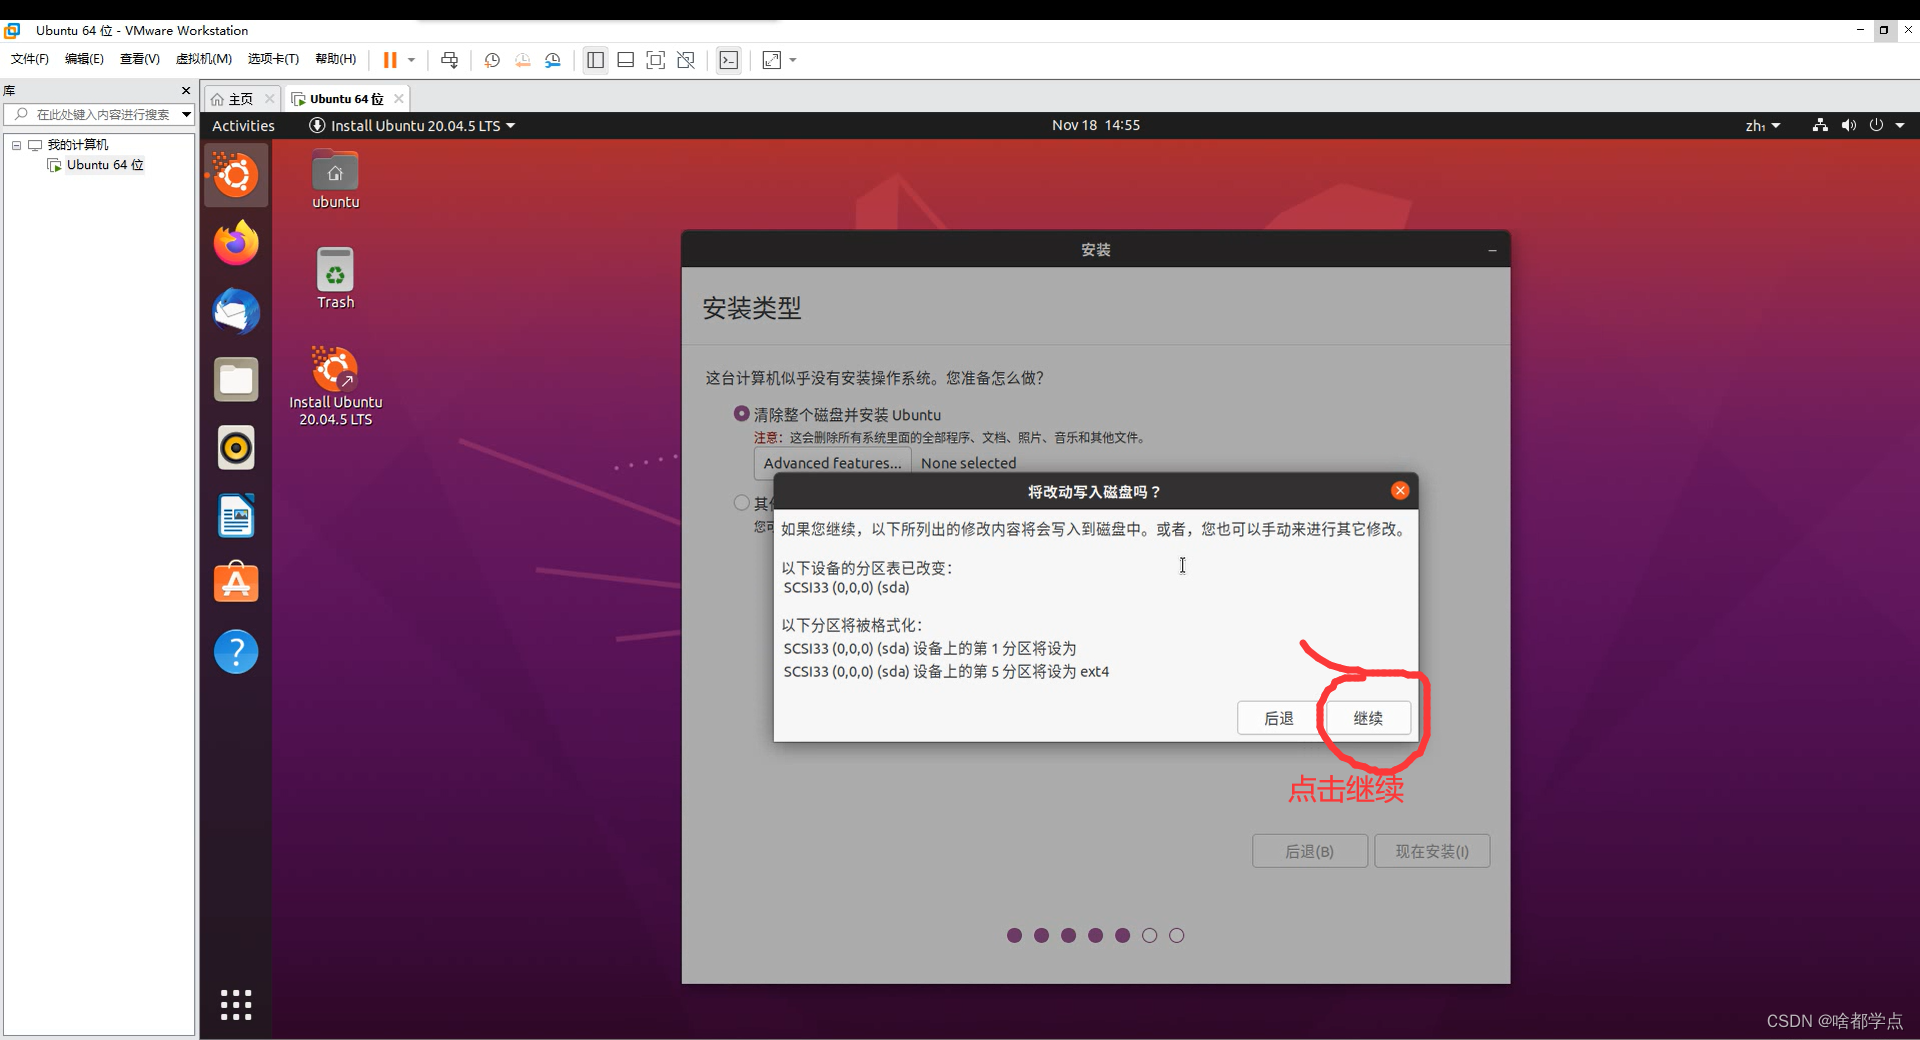This screenshot has height=1040, width=1920.
Task: Select 我的计算机 in the library
Action: pyautogui.click(x=78, y=145)
